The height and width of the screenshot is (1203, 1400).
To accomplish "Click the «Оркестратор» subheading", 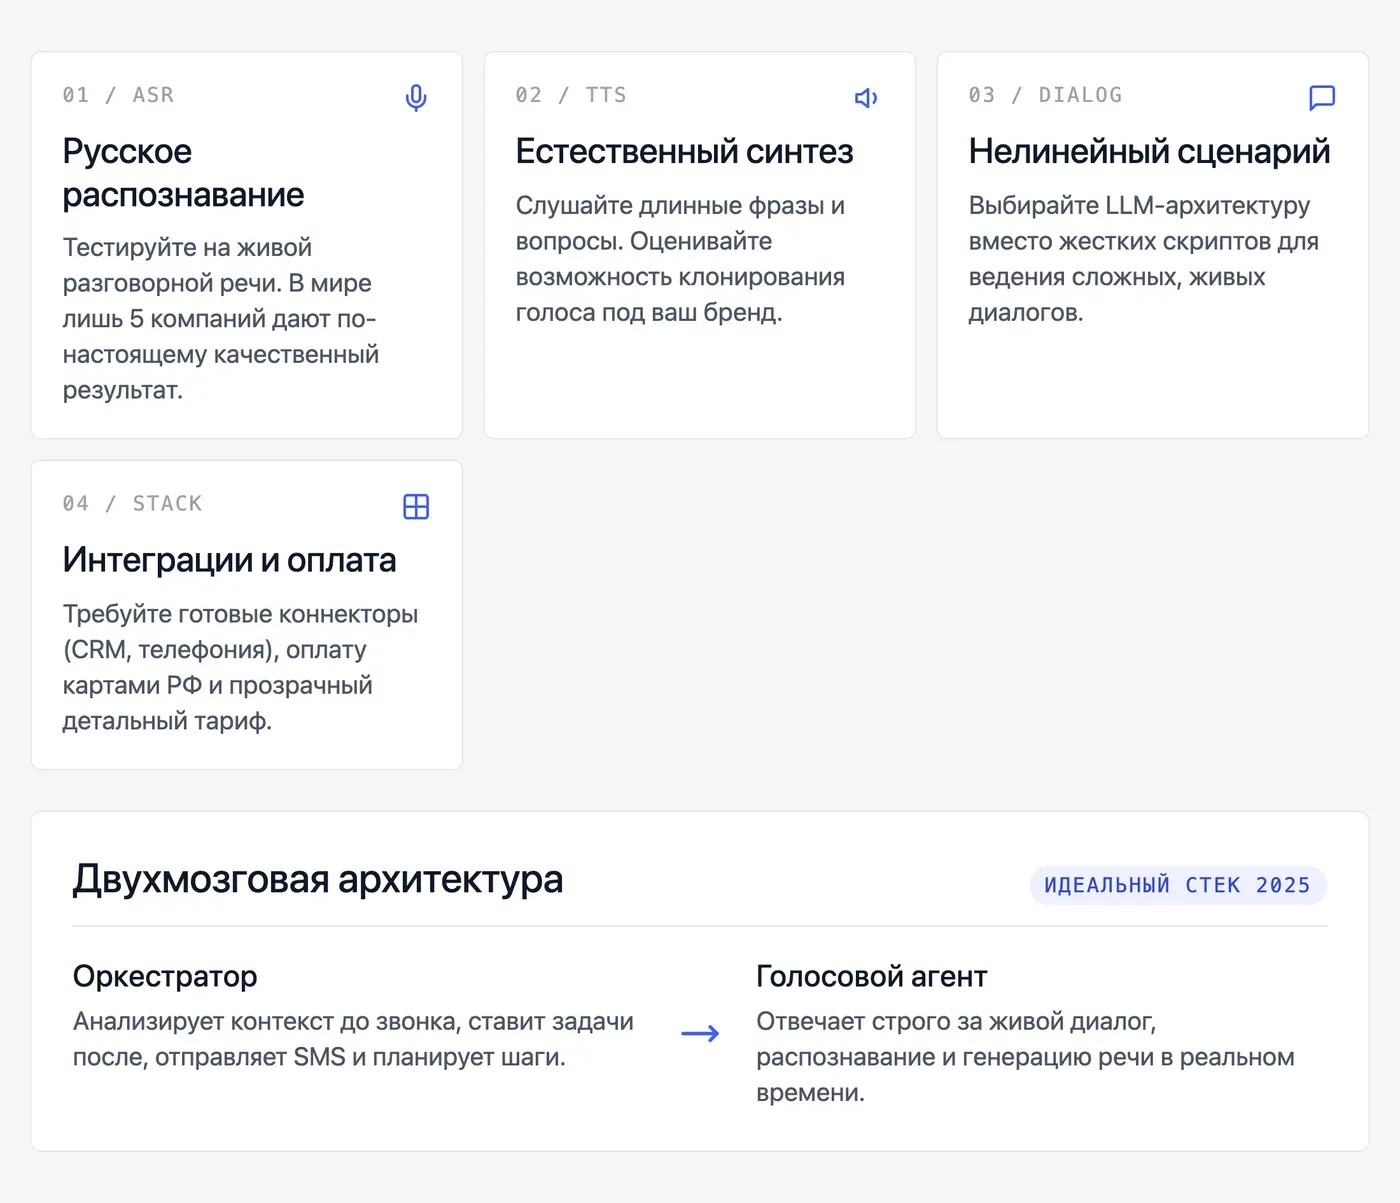I will (x=165, y=976).
